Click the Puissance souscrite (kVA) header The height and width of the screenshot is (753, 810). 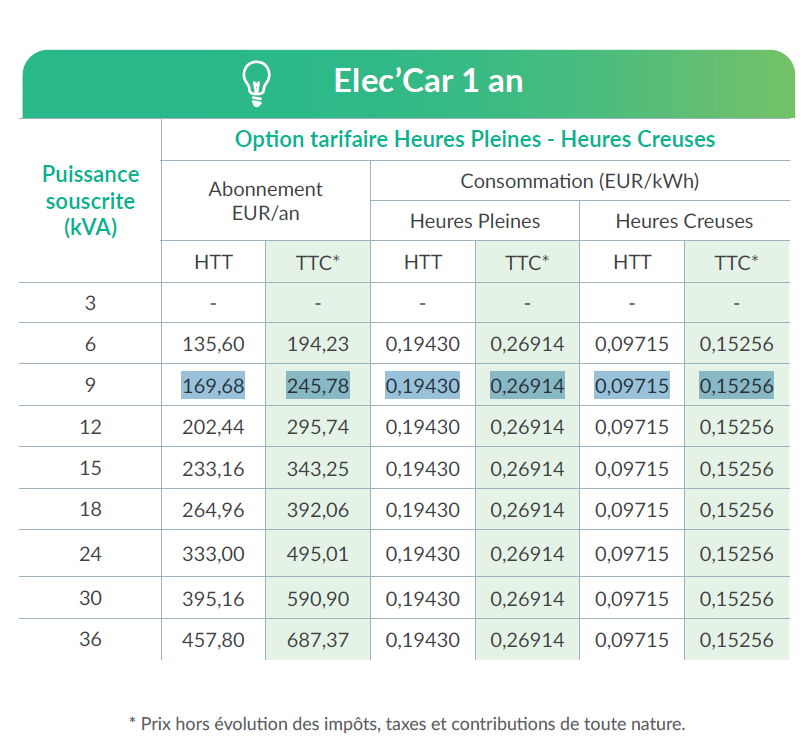coord(90,201)
